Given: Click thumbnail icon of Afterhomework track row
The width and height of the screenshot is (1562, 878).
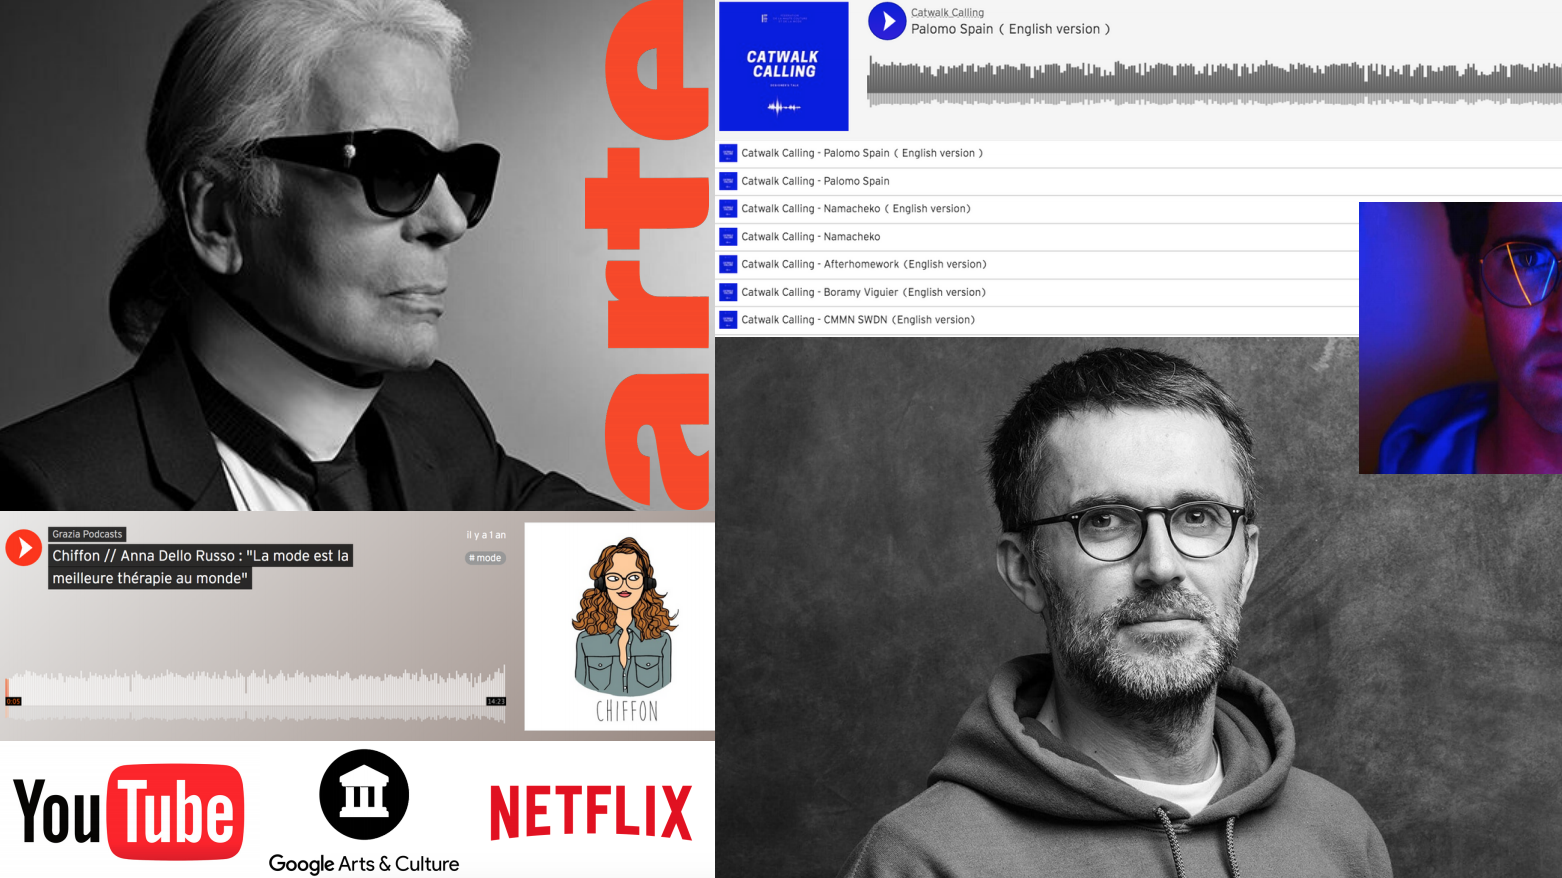Looking at the screenshot, I should coord(728,264).
